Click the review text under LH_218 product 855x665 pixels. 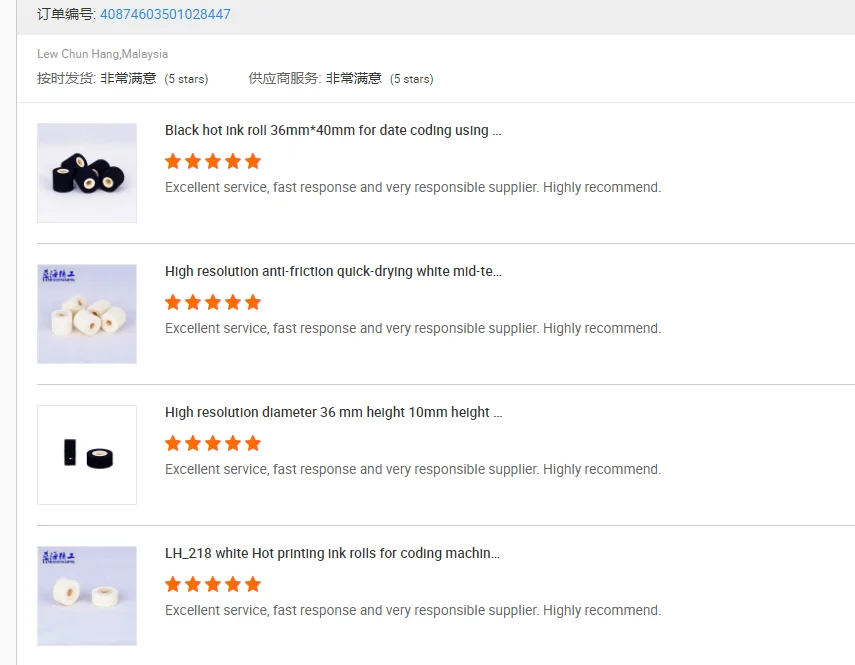pyautogui.click(x=412, y=610)
